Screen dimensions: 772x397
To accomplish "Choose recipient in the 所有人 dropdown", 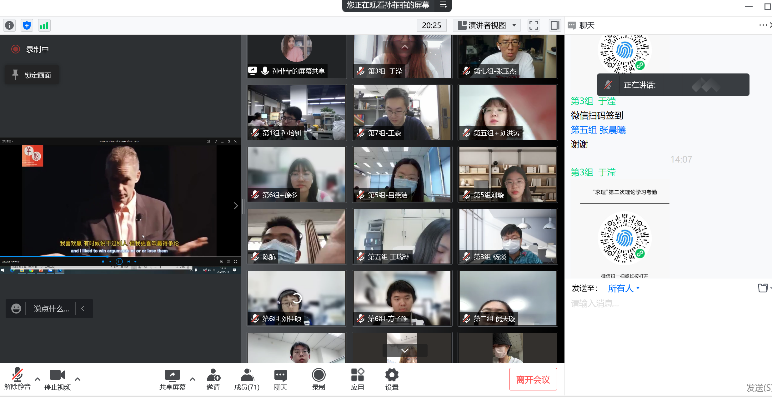I will [x=623, y=288].
